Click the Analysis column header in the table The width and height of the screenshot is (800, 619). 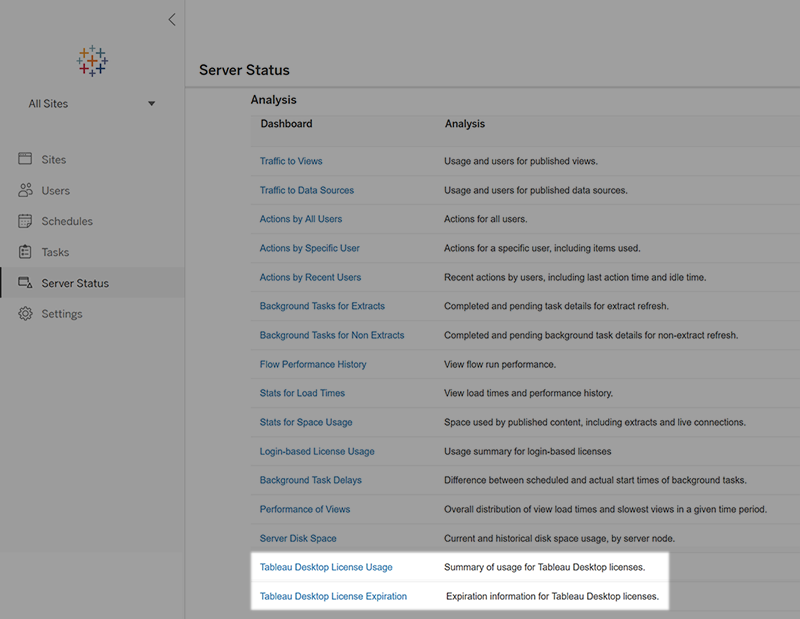pyautogui.click(x=465, y=123)
